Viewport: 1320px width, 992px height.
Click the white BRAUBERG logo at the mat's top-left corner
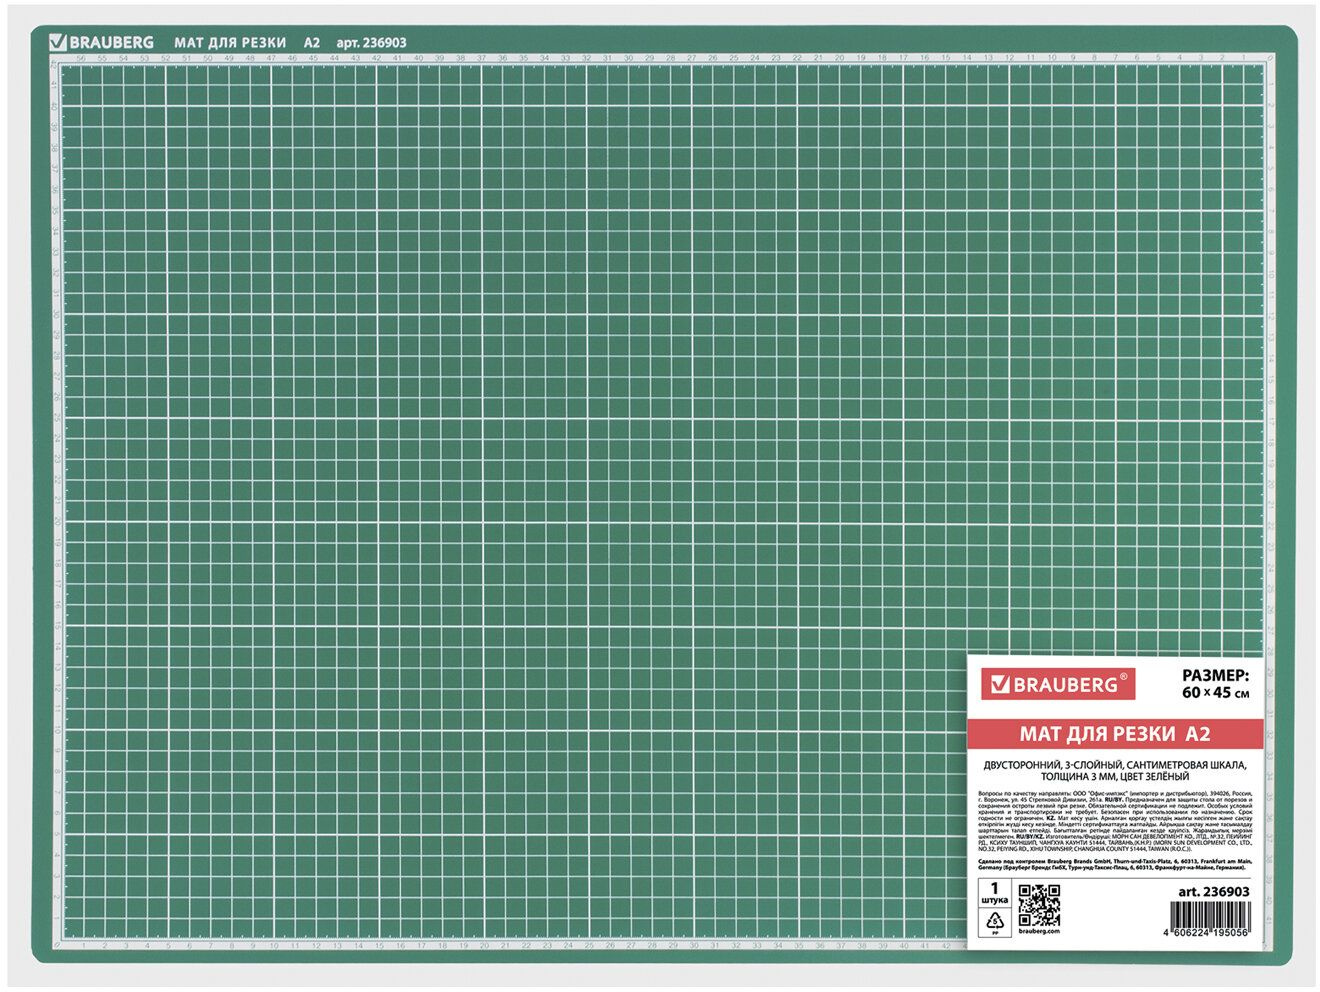click(101, 42)
